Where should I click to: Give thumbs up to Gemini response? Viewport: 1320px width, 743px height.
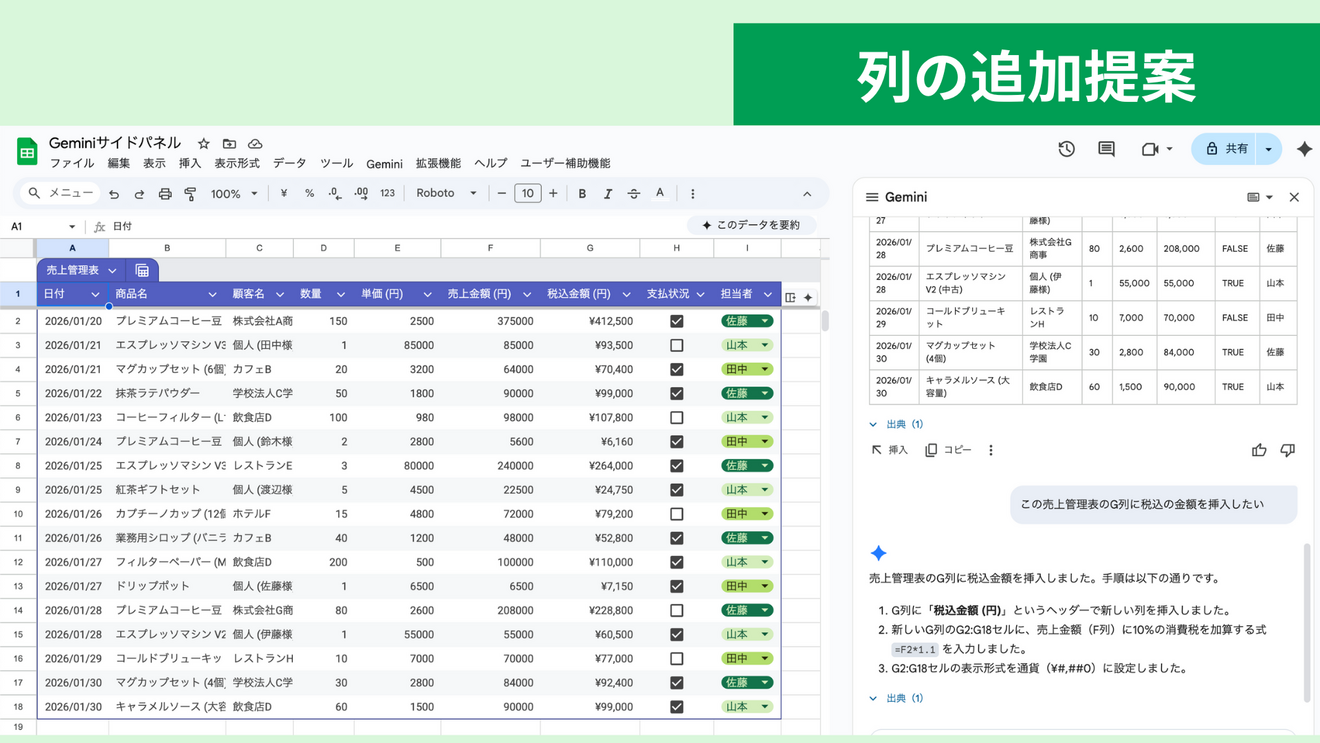(x=1259, y=451)
